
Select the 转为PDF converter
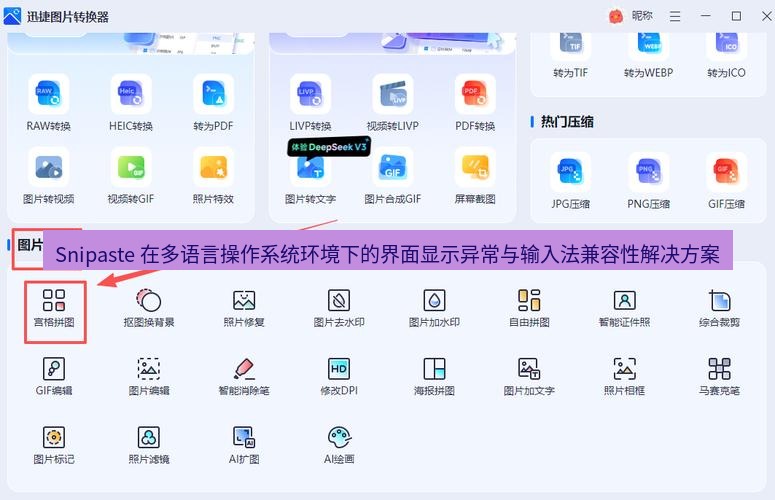(x=214, y=104)
